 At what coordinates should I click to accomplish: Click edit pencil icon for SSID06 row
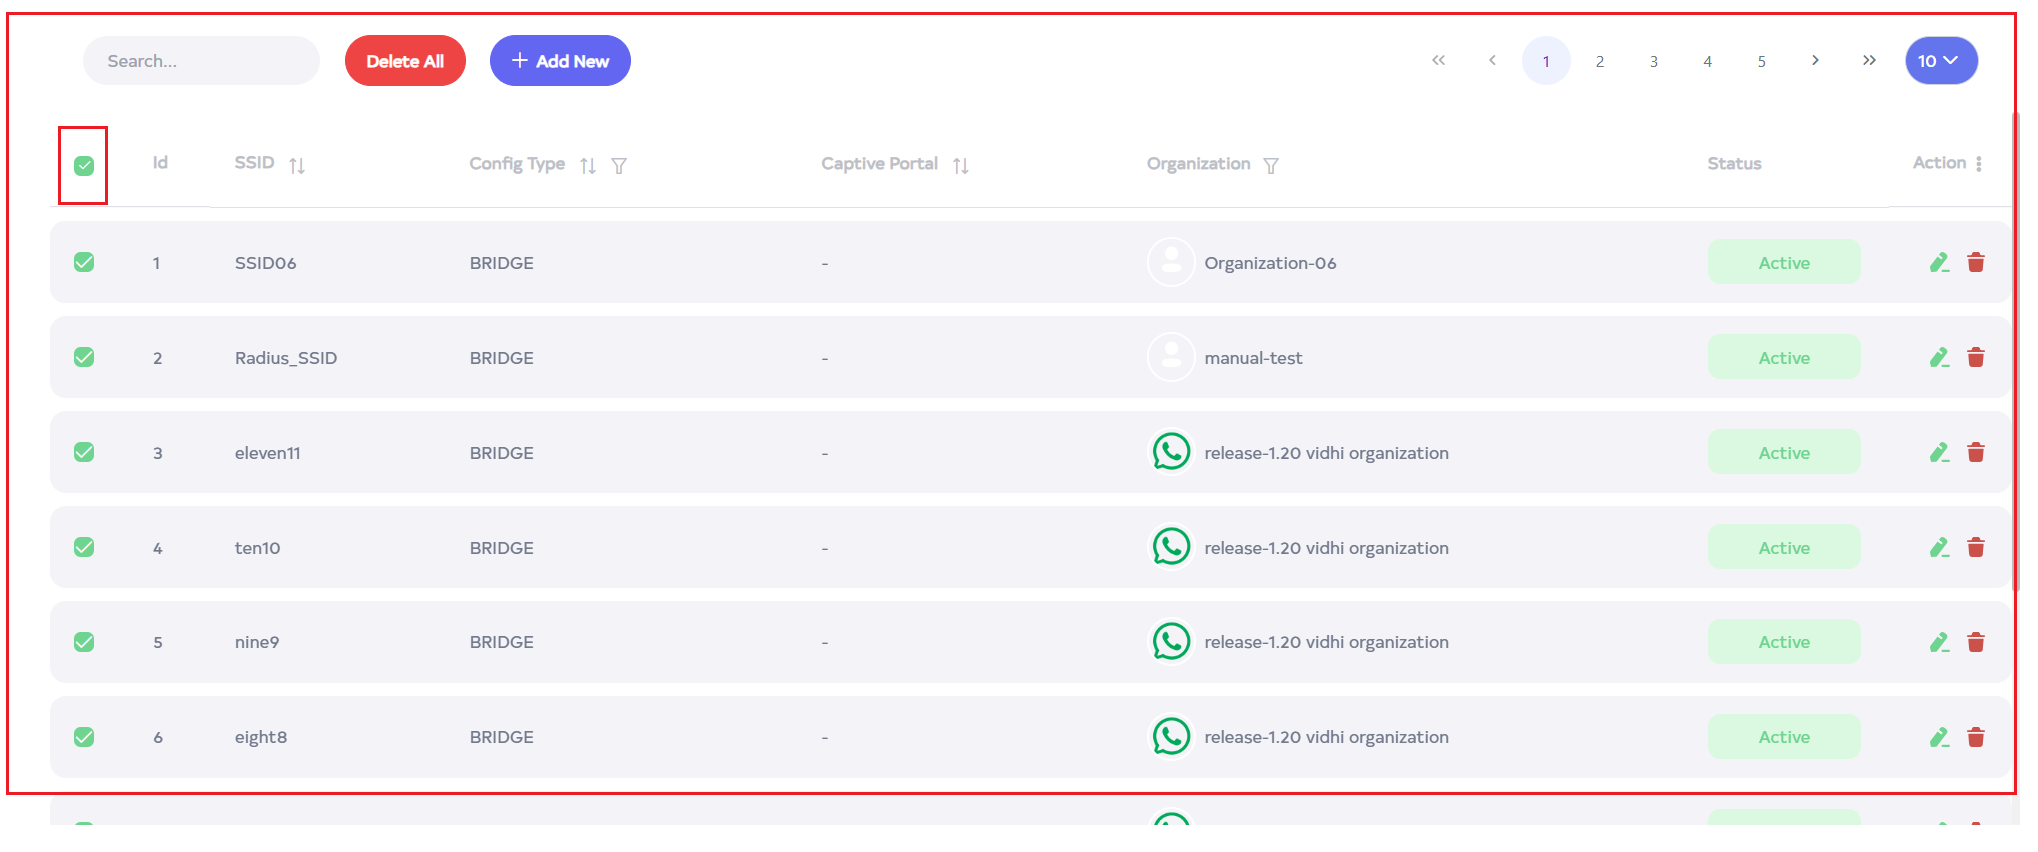click(x=1939, y=263)
